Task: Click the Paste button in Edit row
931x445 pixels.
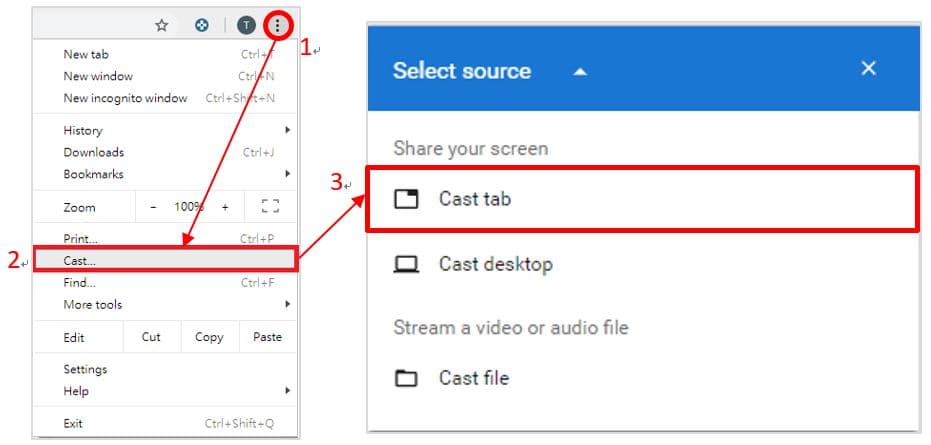Action: [x=268, y=337]
